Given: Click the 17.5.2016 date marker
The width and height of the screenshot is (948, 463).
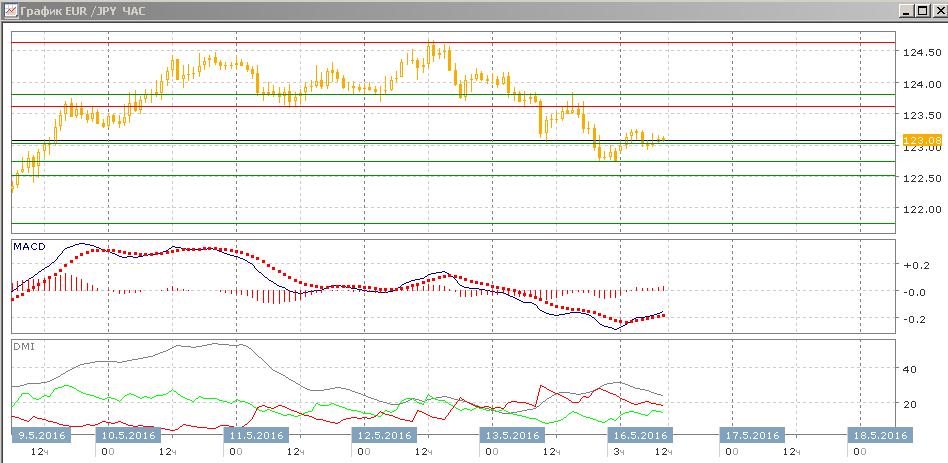Looking at the screenshot, I should coord(752,435).
